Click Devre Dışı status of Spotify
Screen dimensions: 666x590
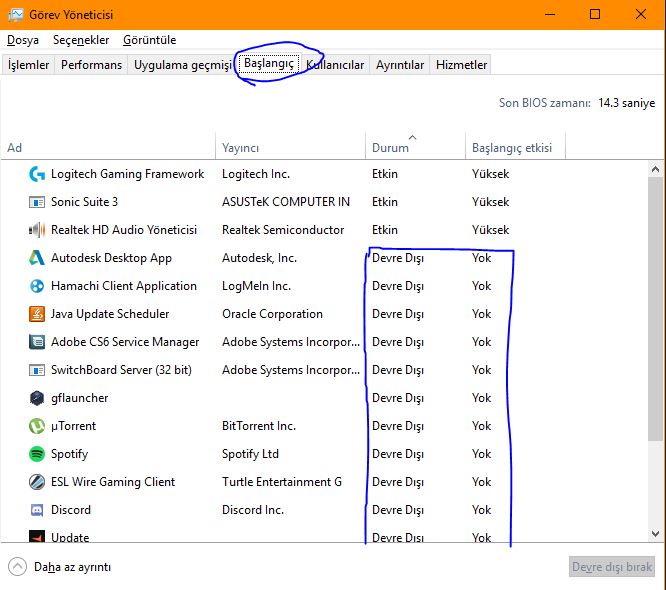click(x=398, y=454)
